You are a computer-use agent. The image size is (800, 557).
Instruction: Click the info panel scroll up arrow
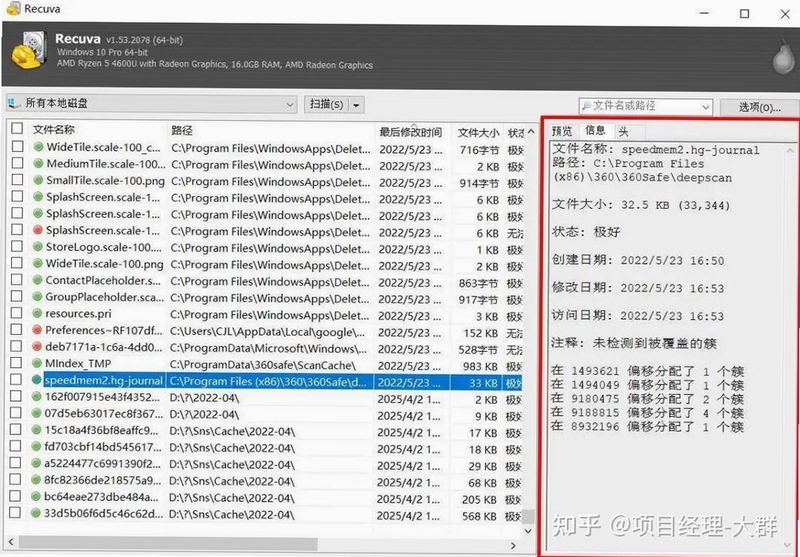790,151
